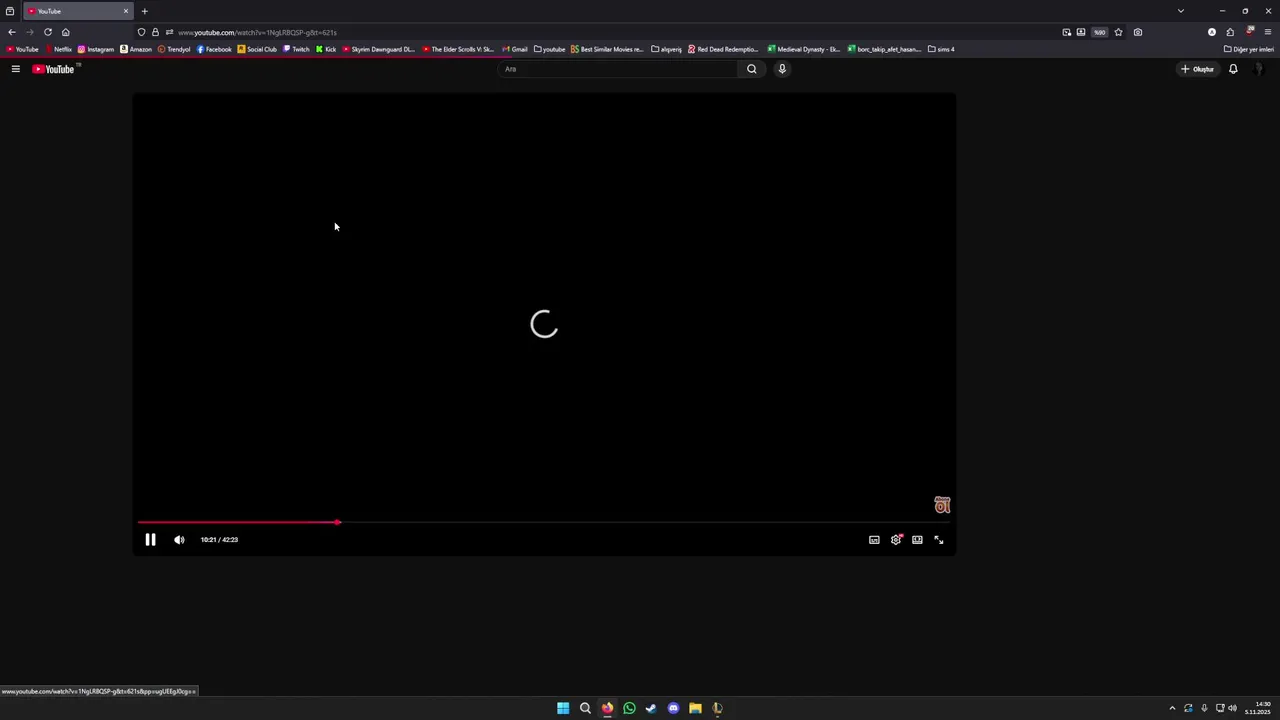Open Windows taskbar search

pyautogui.click(x=585, y=708)
